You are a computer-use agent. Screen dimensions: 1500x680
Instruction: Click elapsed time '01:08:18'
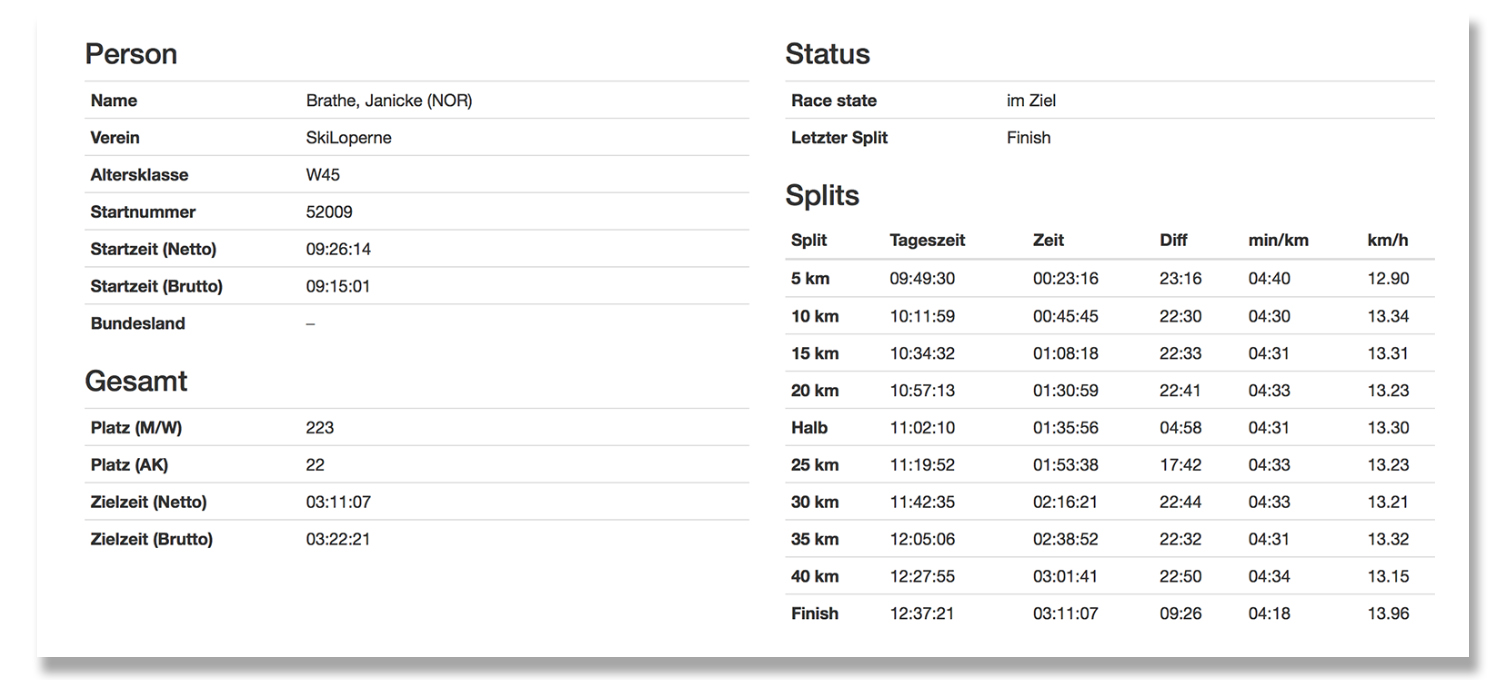click(1066, 353)
